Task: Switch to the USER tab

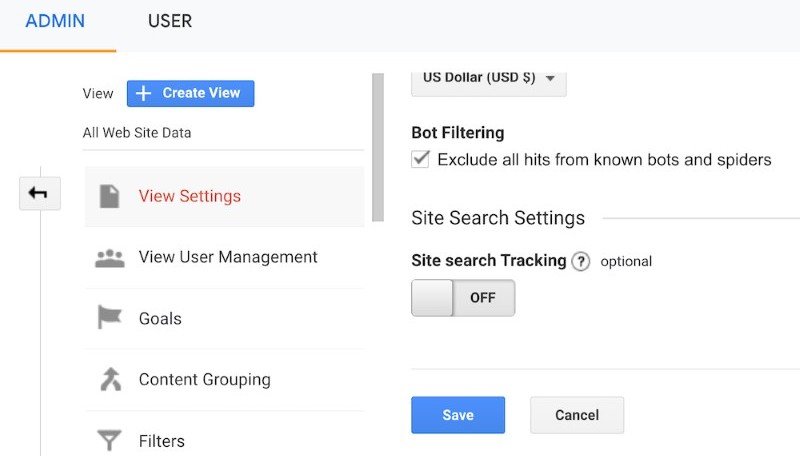Action: [170, 21]
